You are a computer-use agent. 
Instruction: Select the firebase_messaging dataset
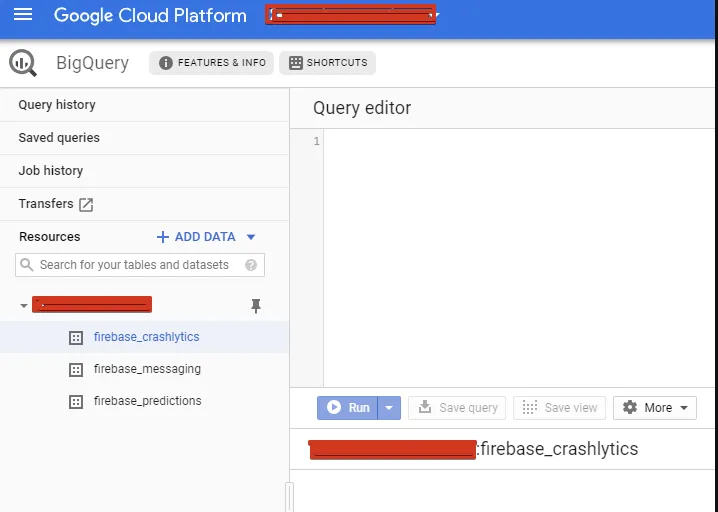coord(147,369)
